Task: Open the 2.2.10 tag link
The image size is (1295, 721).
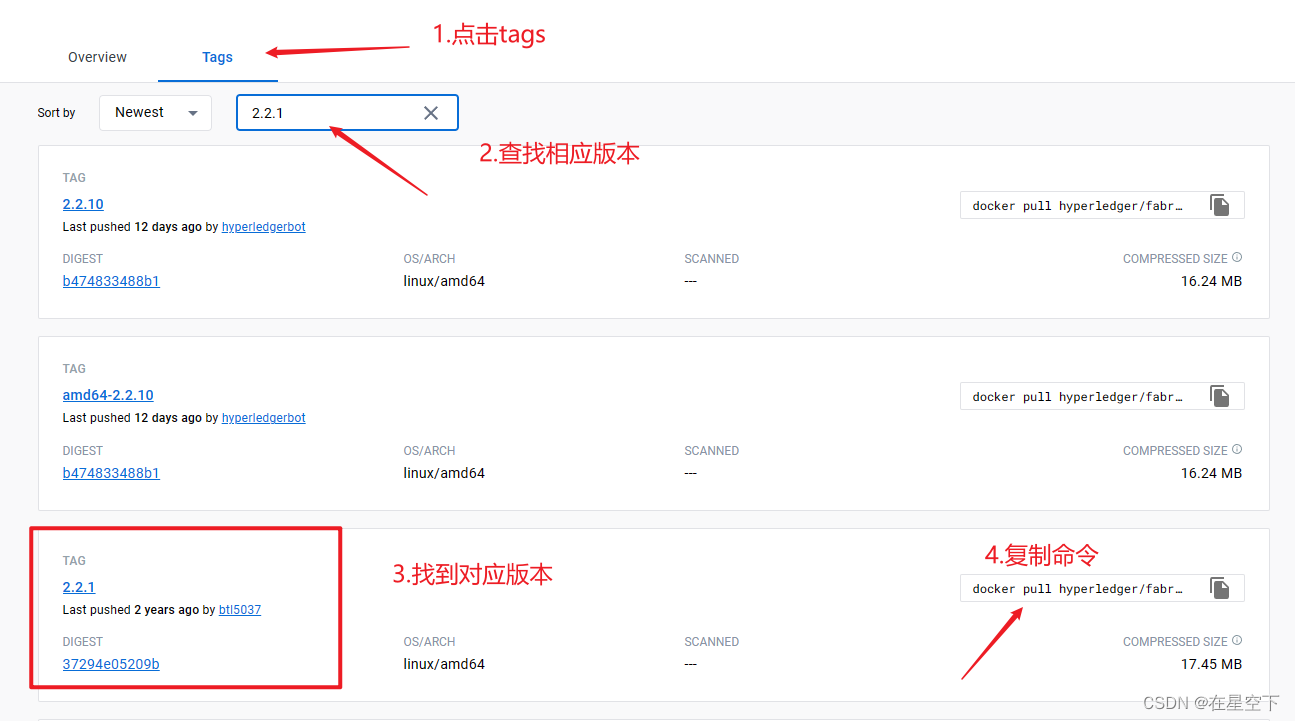Action: (x=83, y=204)
